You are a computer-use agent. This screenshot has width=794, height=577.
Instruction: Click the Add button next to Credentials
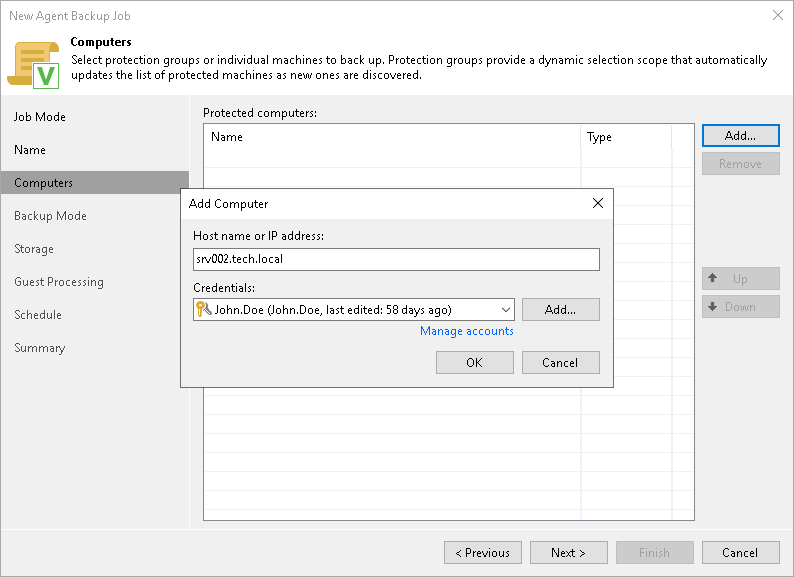pyautogui.click(x=560, y=310)
